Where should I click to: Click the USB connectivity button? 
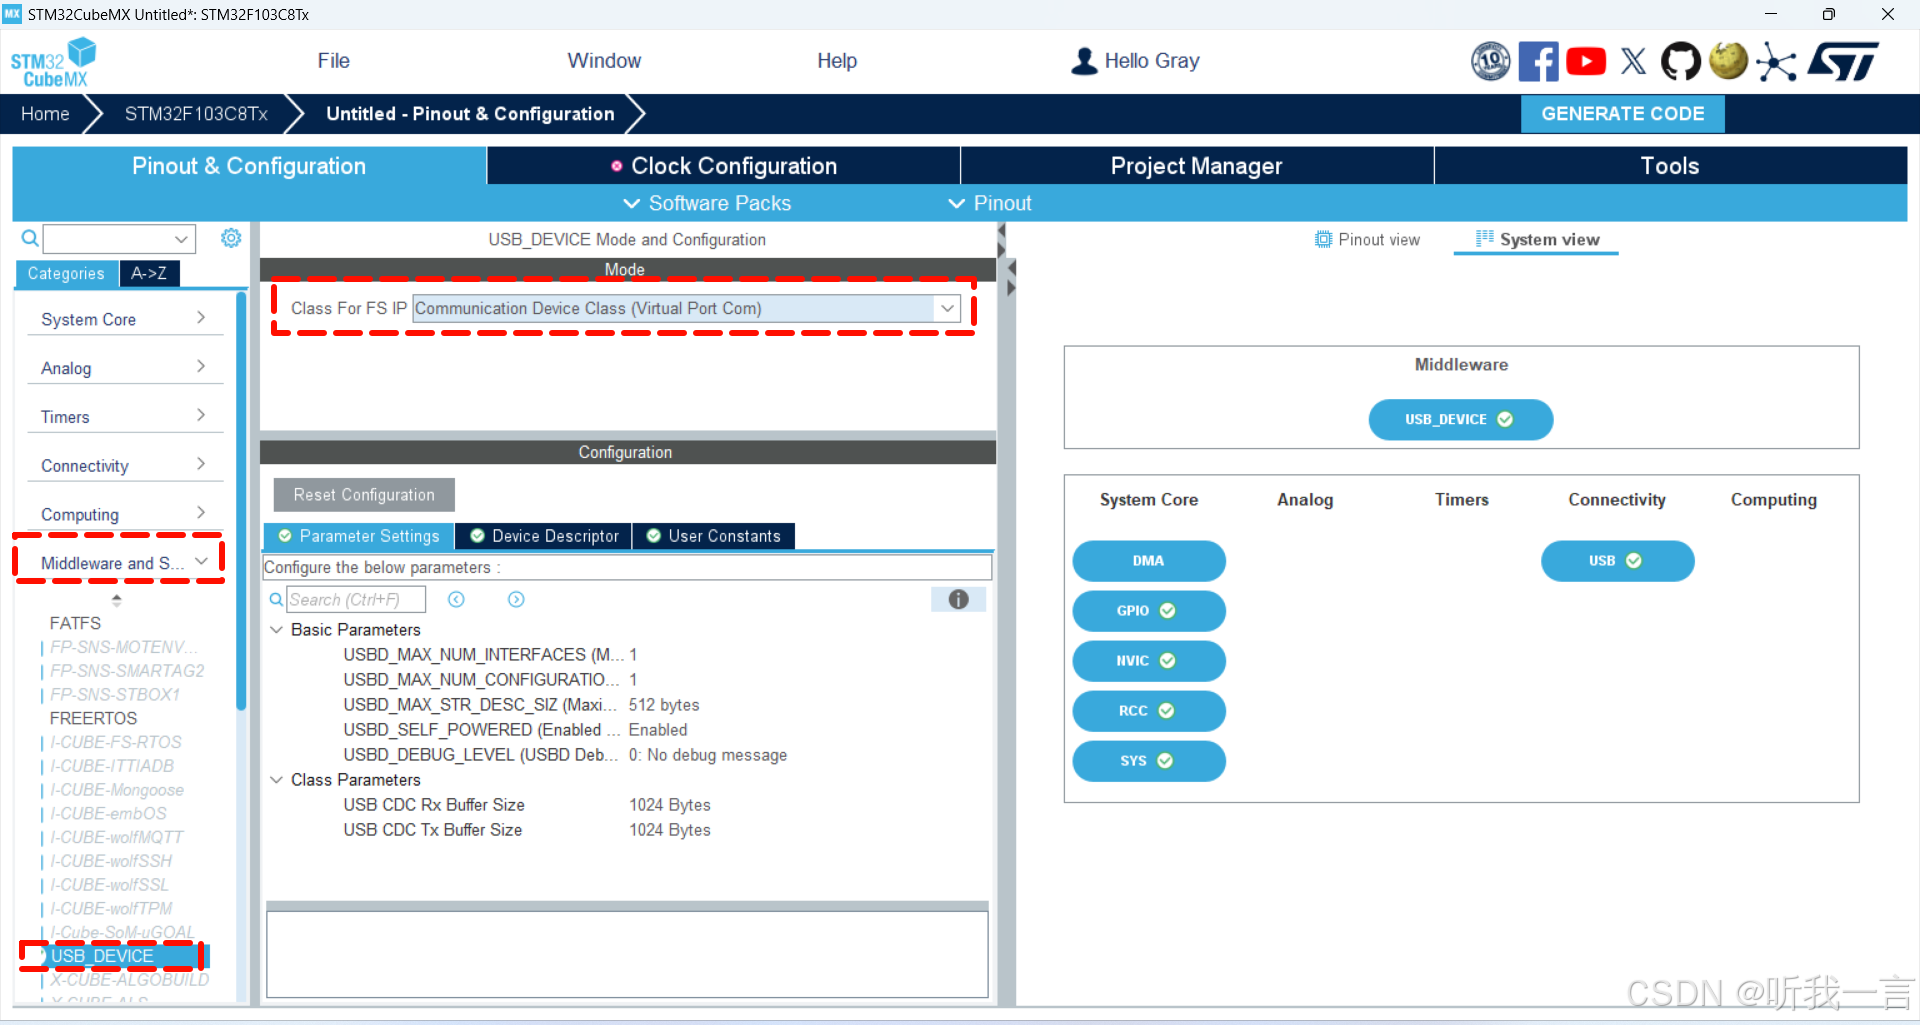click(1617, 561)
